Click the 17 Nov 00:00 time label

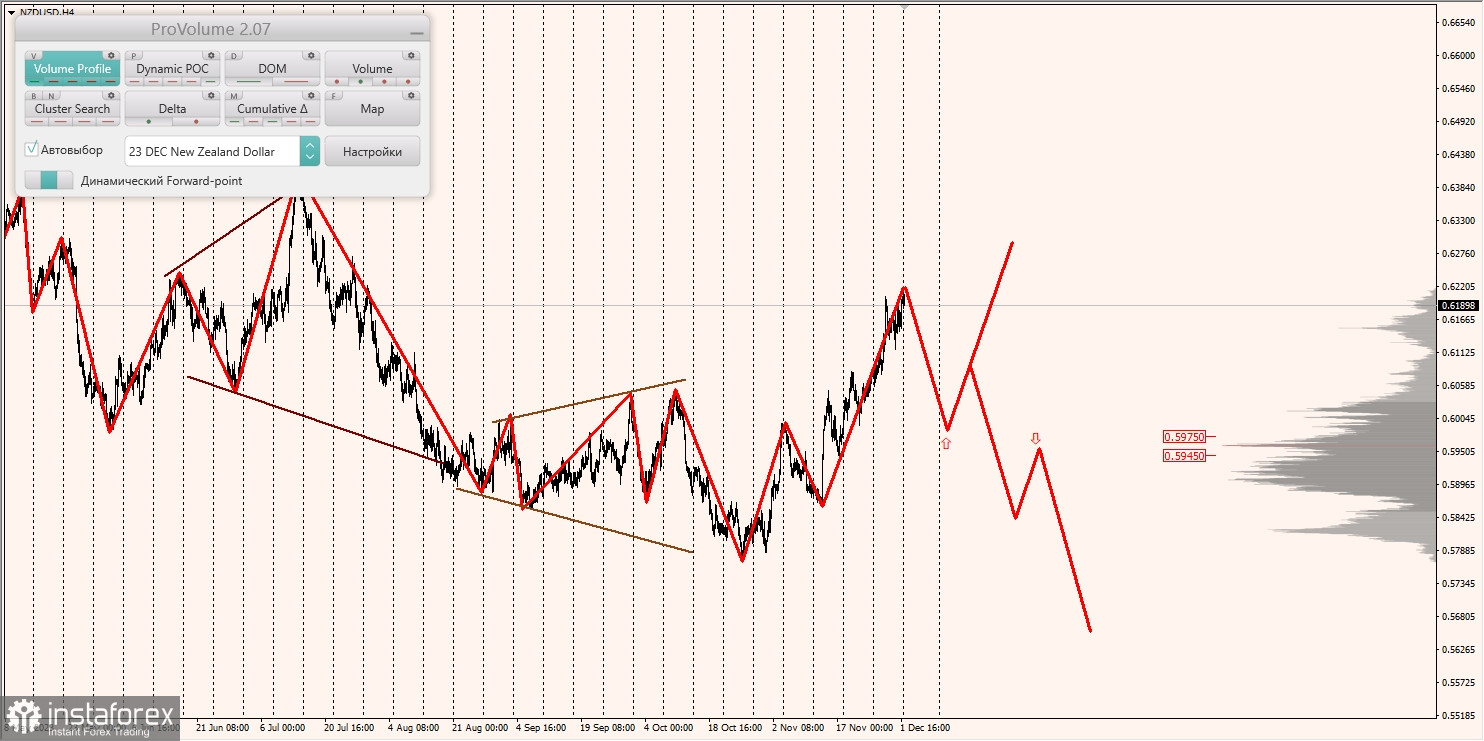pyautogui.click(x=865, y=728)
